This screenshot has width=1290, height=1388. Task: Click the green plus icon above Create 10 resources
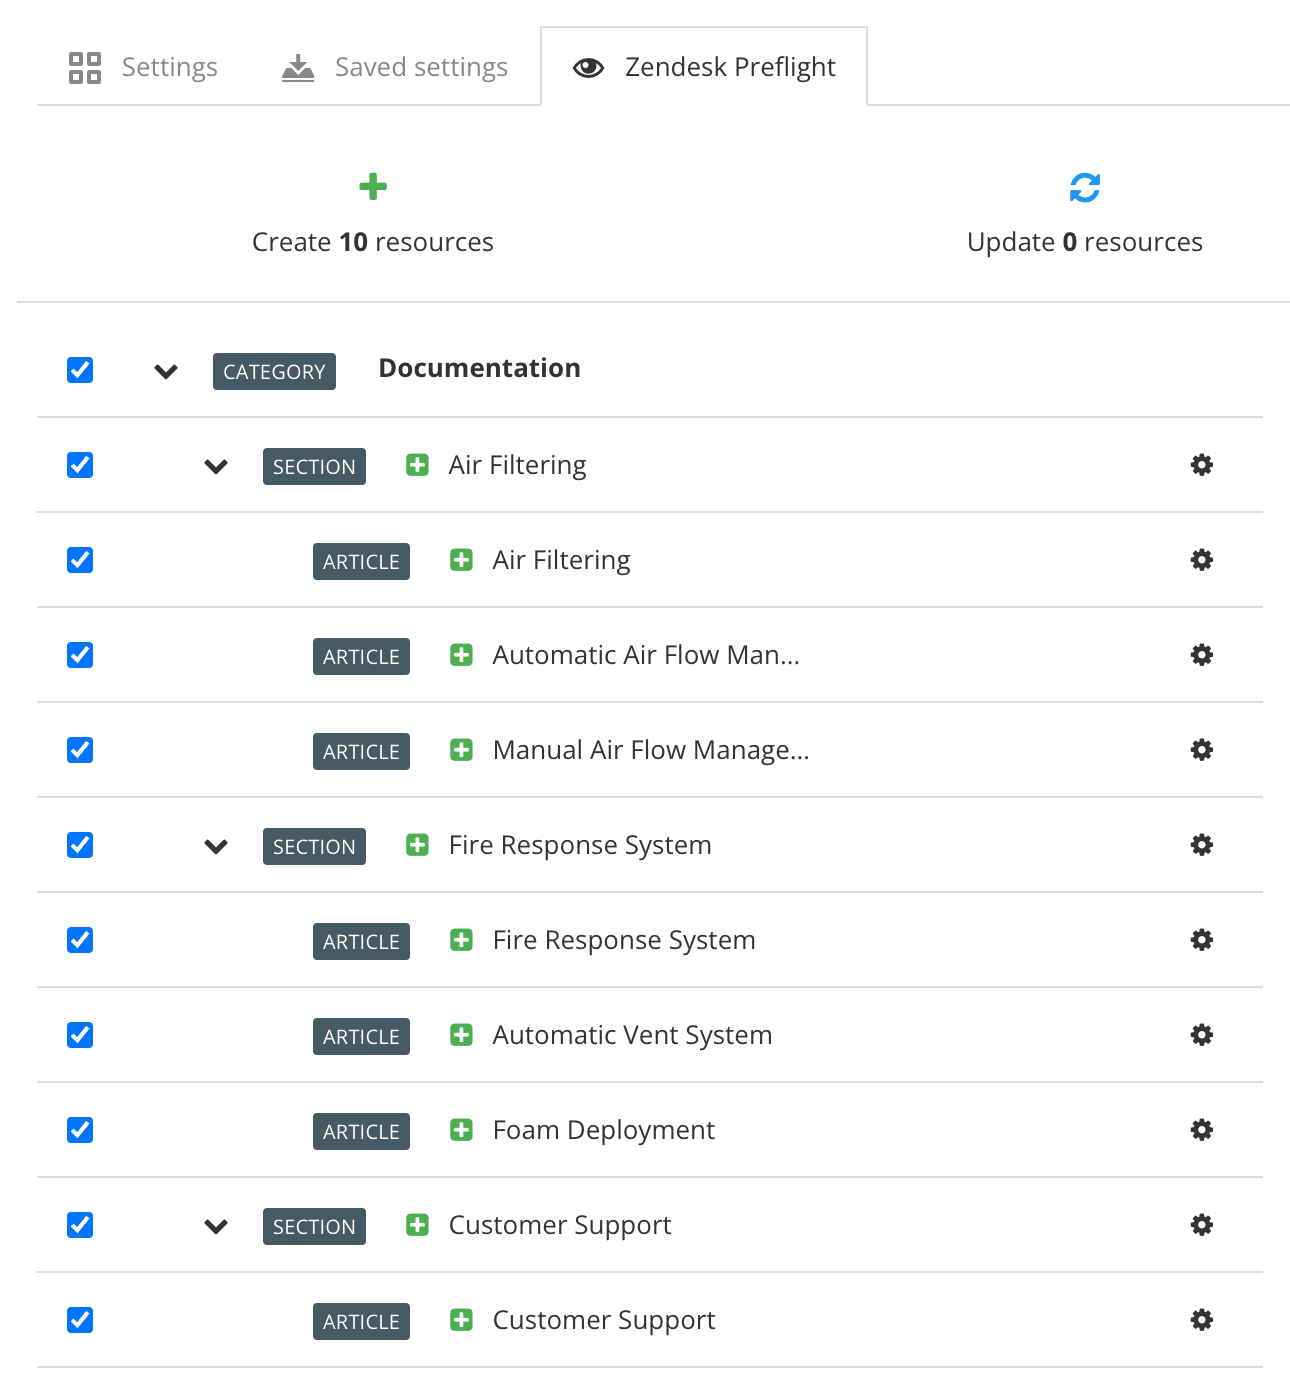[x=373, y=187]
